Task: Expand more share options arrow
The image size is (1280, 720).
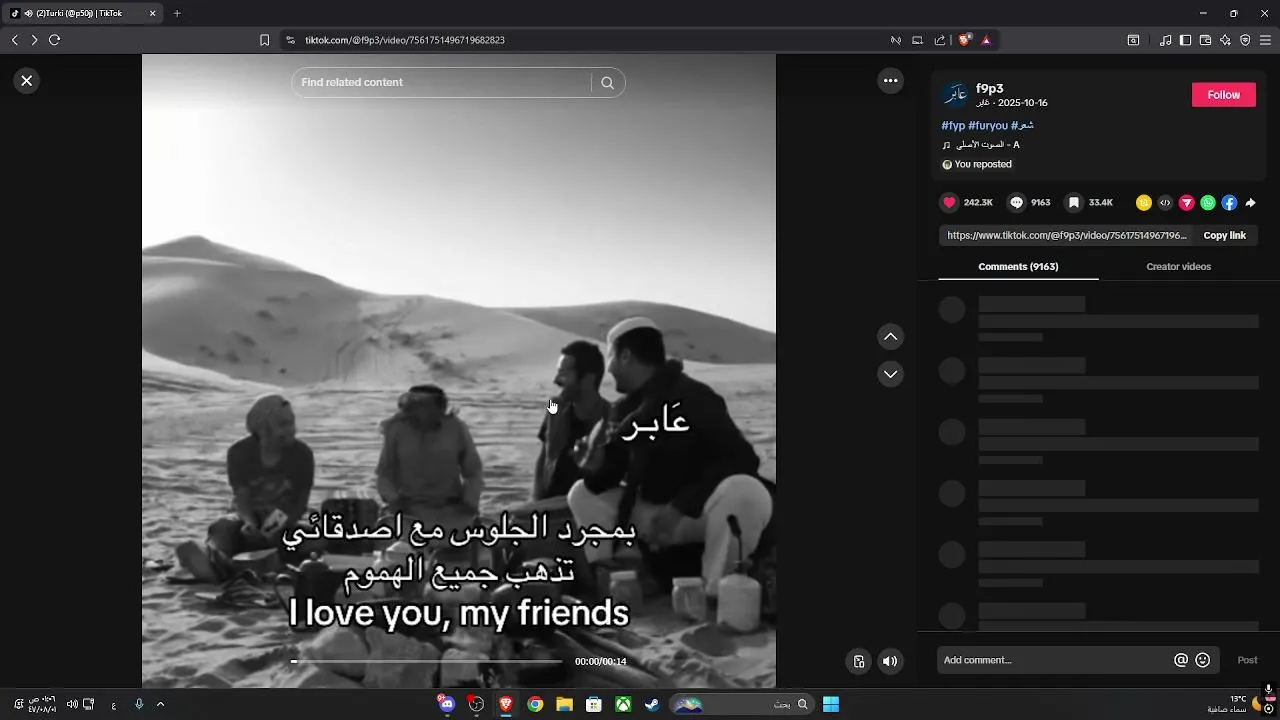Action: [x=1250, y=203]
